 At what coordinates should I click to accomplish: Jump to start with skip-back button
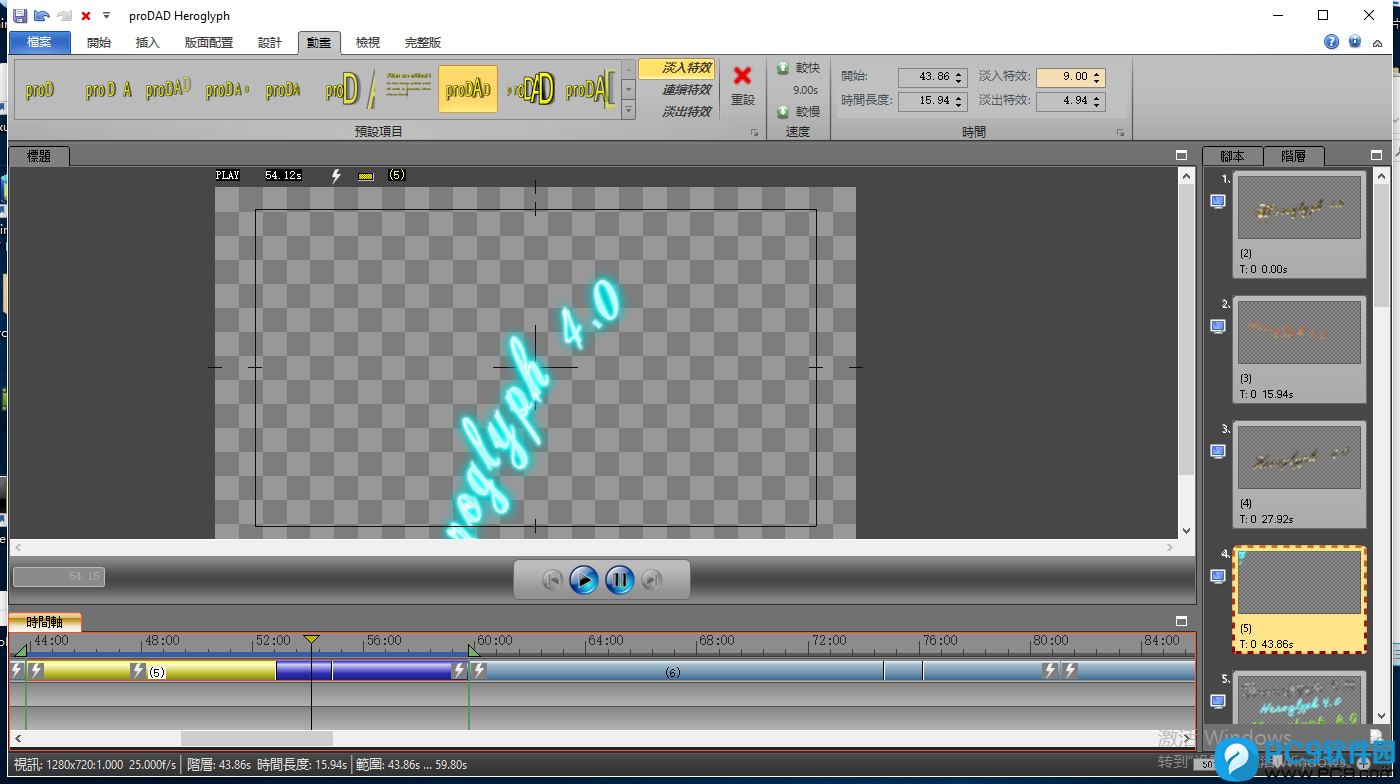click(x=552, y=579)
